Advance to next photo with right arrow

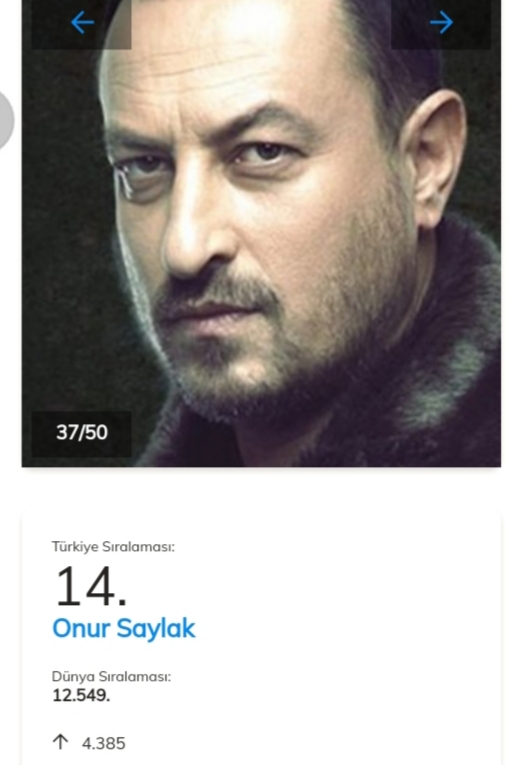(x=441, y=22)
